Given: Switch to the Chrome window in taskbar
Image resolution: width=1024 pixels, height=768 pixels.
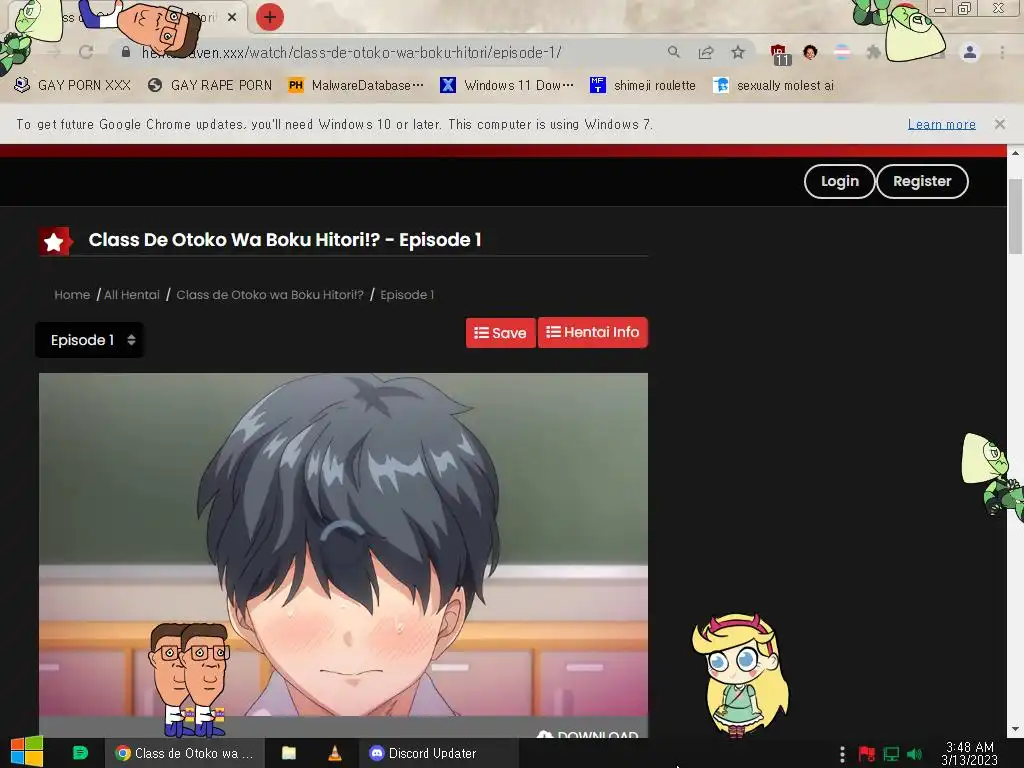Looking at the screenshot, I should point(185,753).
